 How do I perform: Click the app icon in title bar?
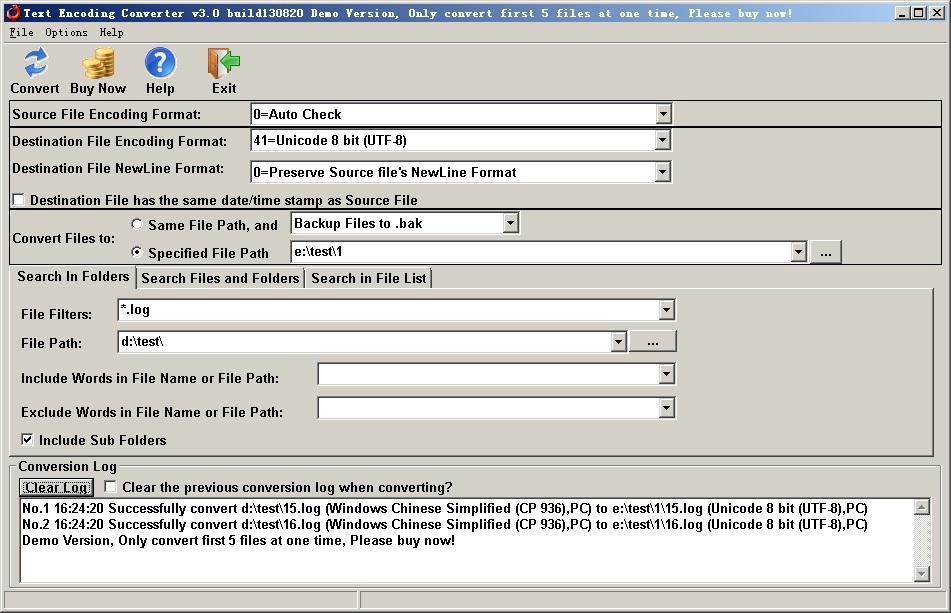pyautogui.click(x=13, y=13)
